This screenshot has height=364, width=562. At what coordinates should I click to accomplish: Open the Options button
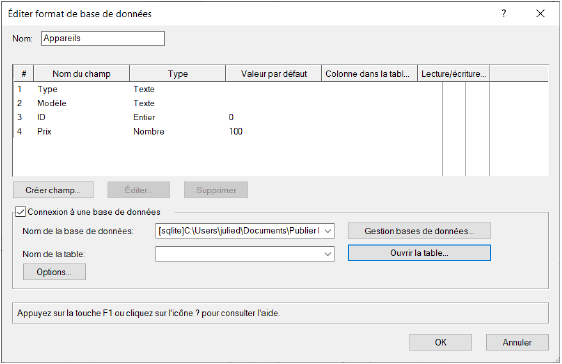[54, 272]
